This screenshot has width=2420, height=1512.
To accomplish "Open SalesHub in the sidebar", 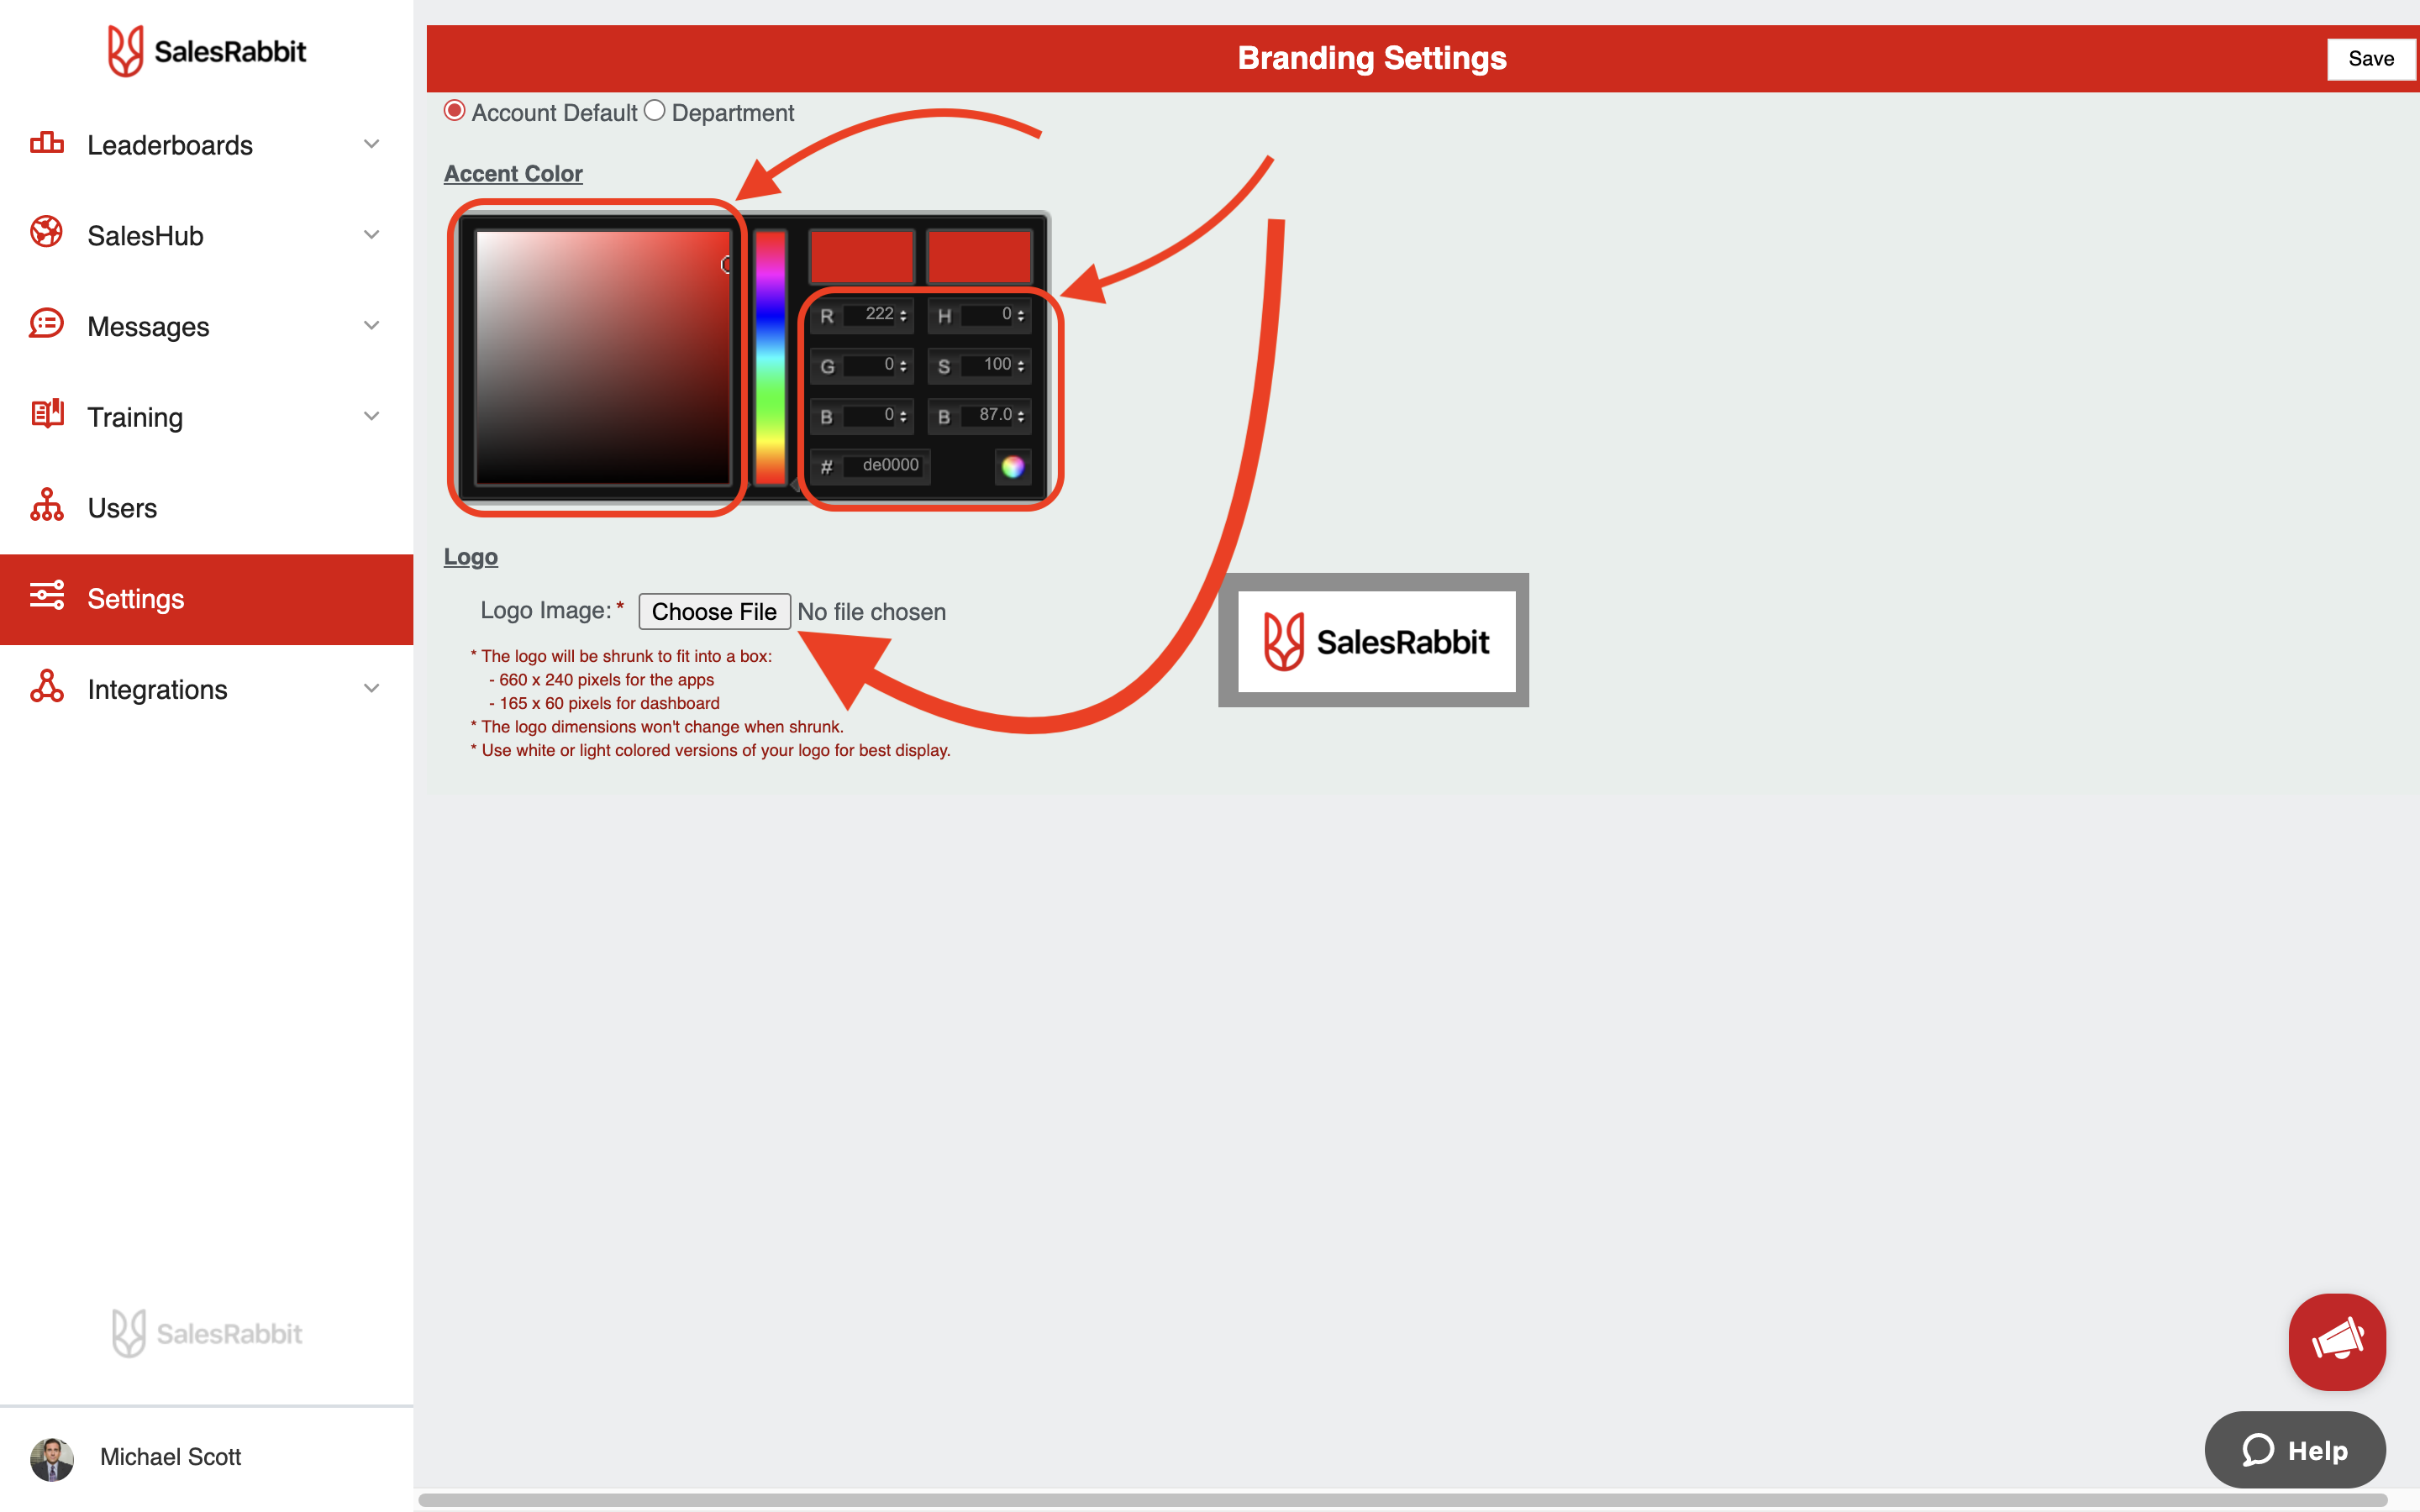I will point(206,236).
